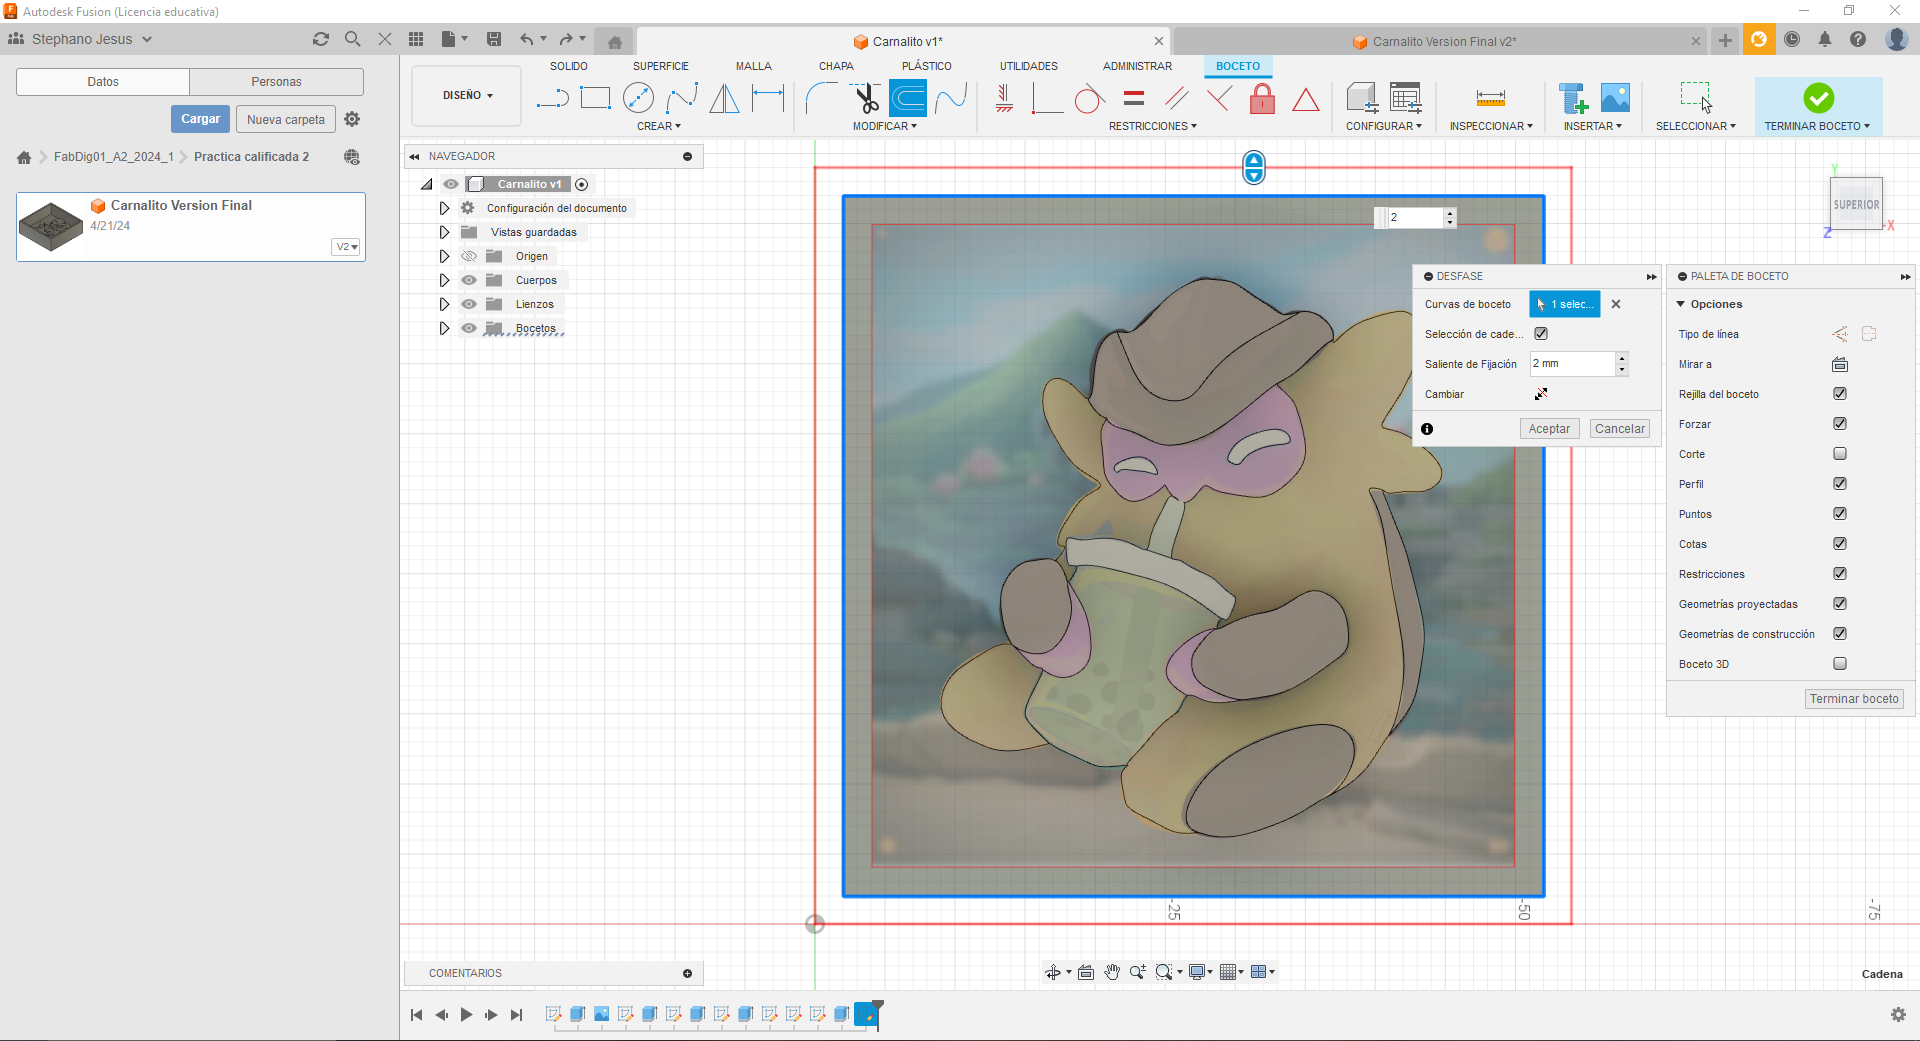Open notifications bell
This screenshot has width=1920, height=1041.
[x=1825, y=39]
